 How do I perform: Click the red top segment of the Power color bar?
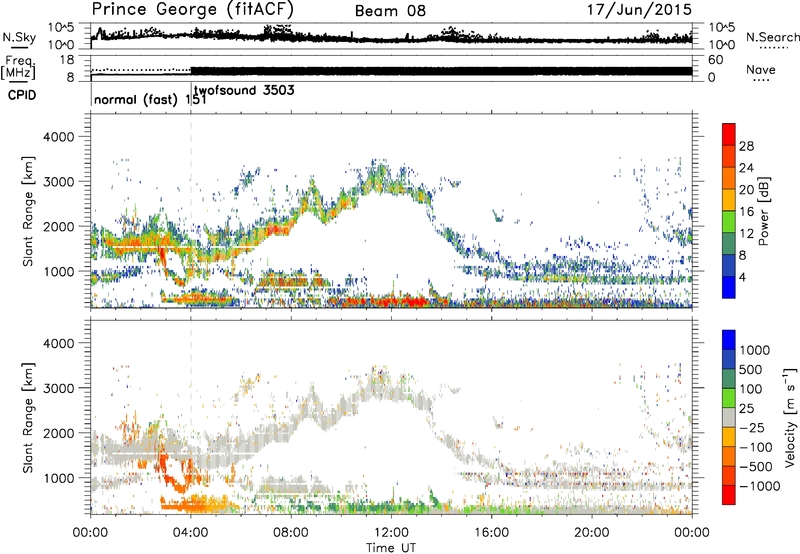click(729, 135)
